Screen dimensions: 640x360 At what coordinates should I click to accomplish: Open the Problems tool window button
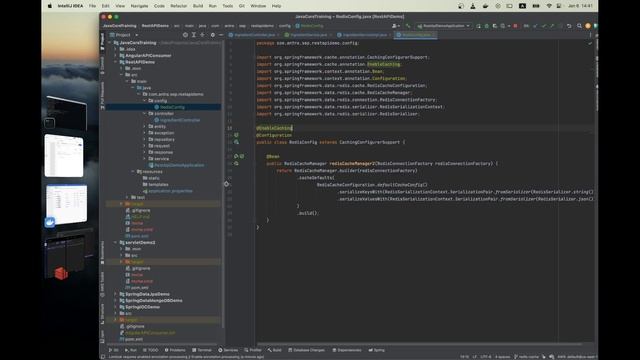[x=175, y=350]
